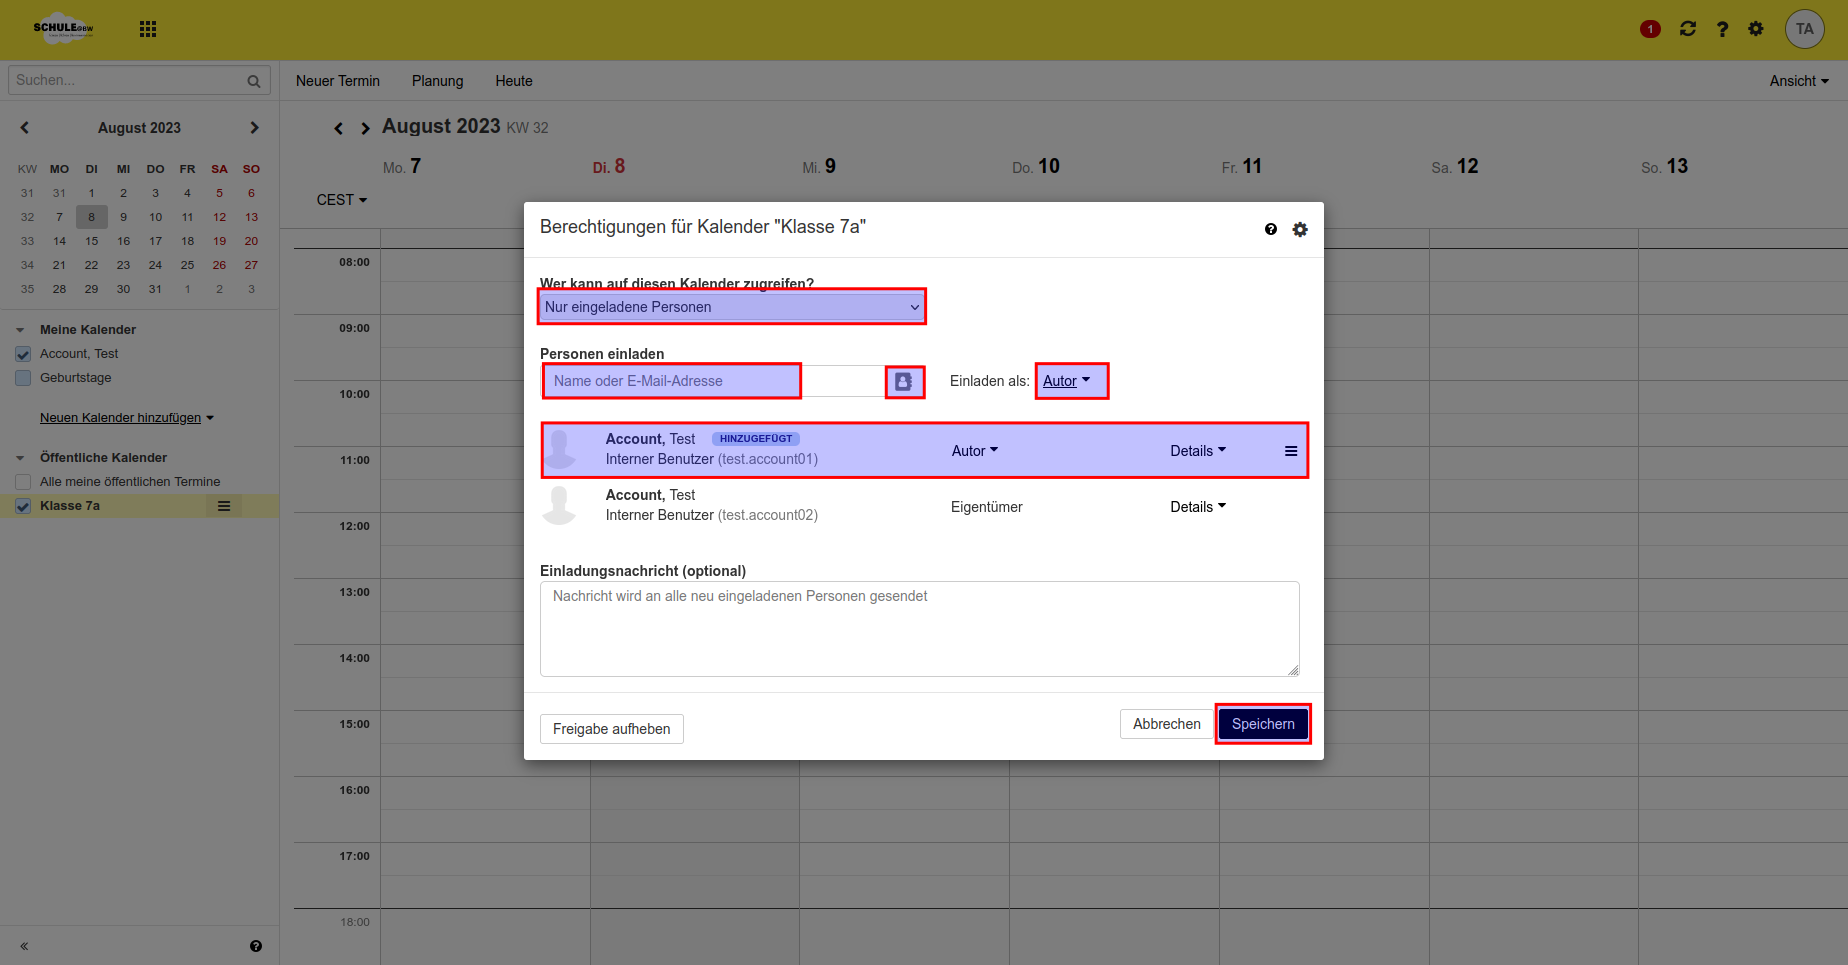Image resolution: width=1848 pixels, height=965 pixels.
Task: Open the Nur eingeladene Personen dropdown
Action: click(731, 306)
